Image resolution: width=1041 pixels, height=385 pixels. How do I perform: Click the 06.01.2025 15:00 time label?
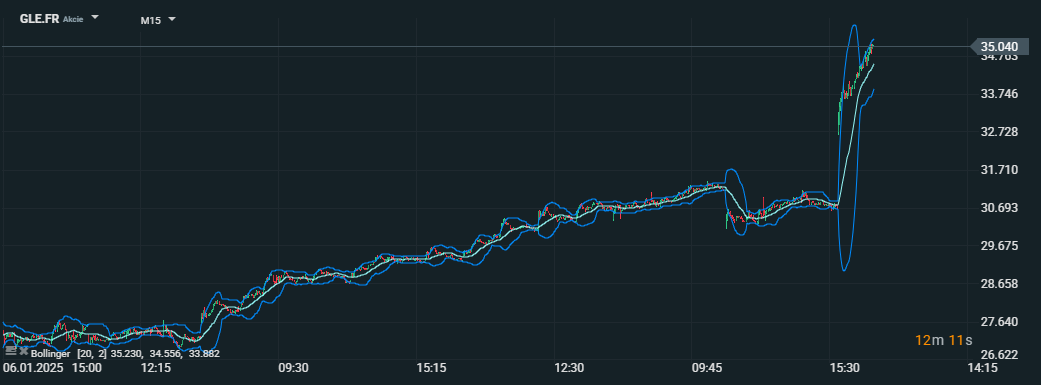tap(53, 368)
